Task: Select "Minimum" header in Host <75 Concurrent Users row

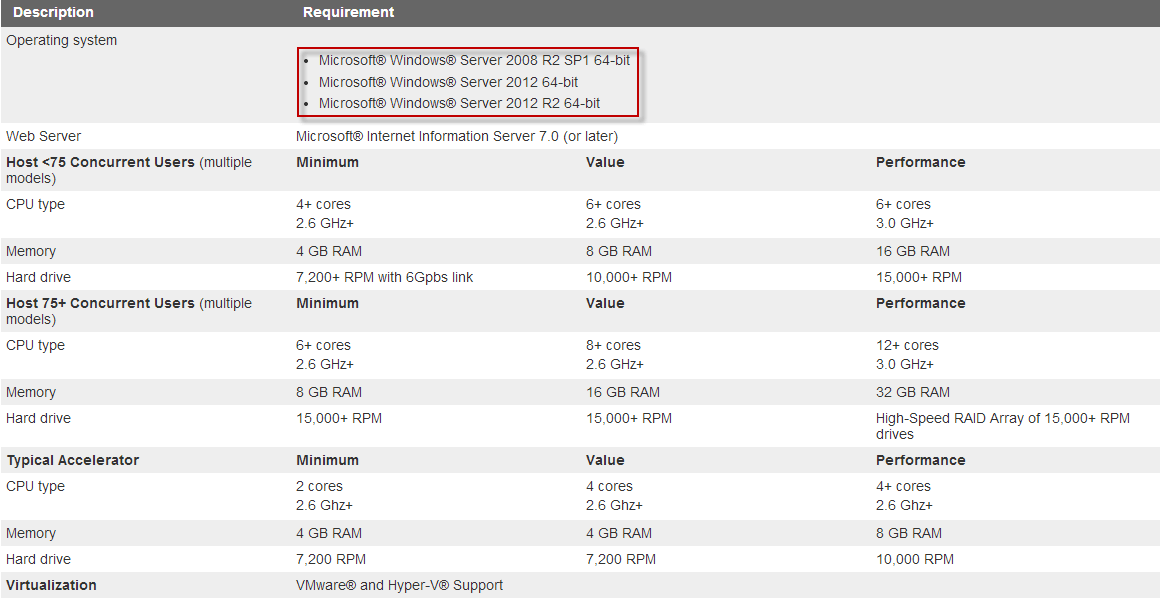Action: (327, 162)
